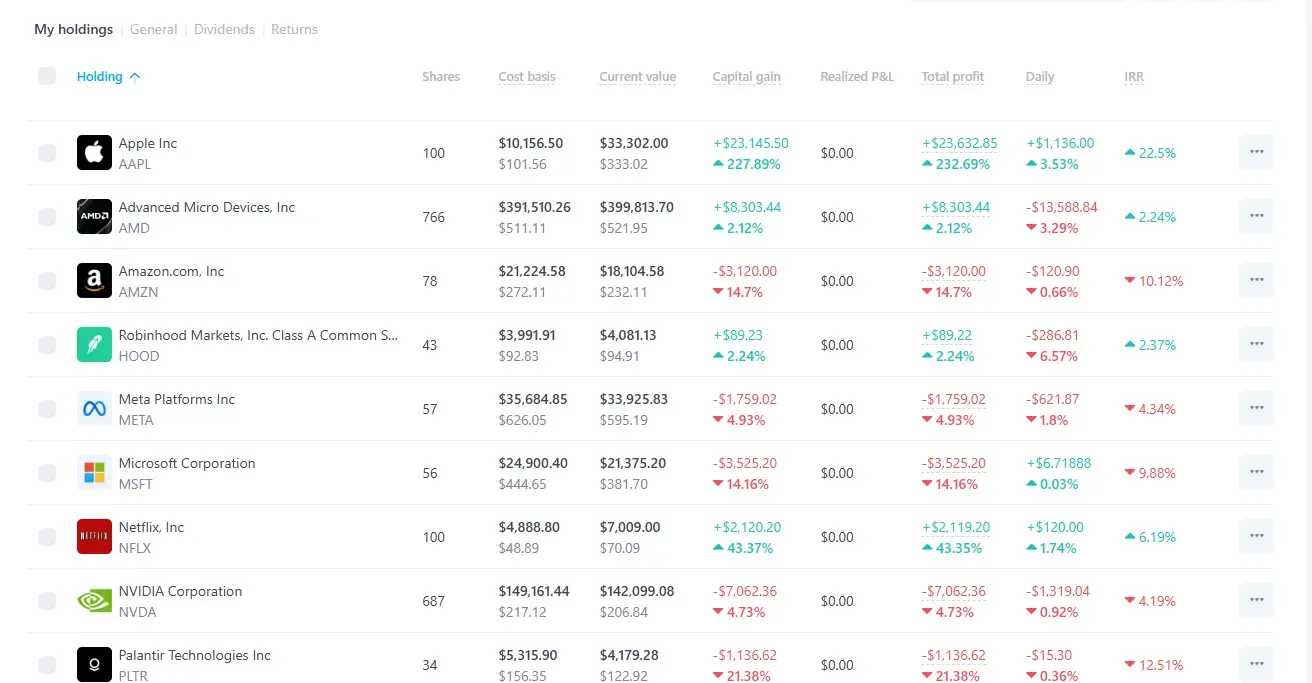Click the AMD logo icon

point(94,217)
